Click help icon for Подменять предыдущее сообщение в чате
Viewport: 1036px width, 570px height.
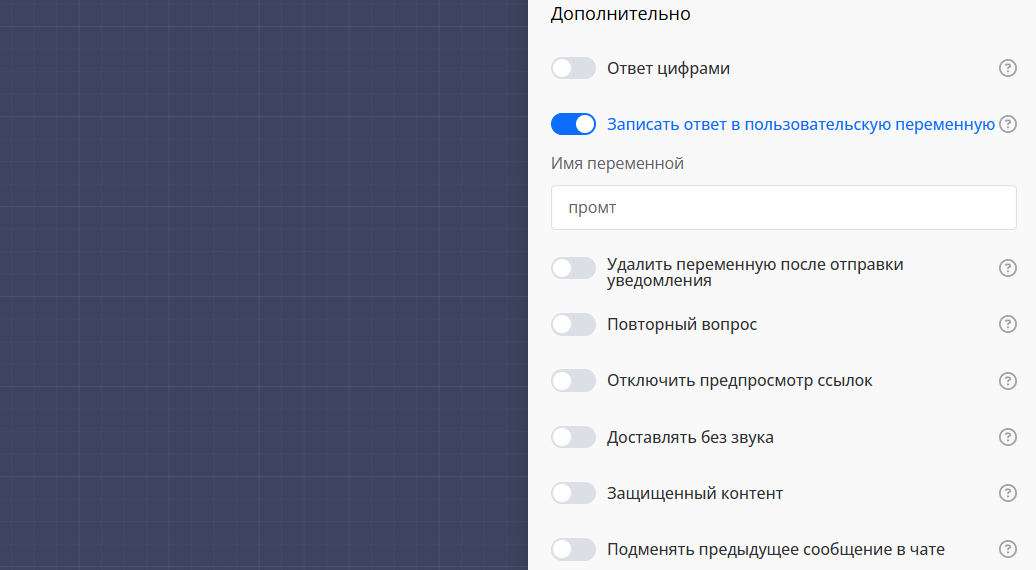(1008, 549)
